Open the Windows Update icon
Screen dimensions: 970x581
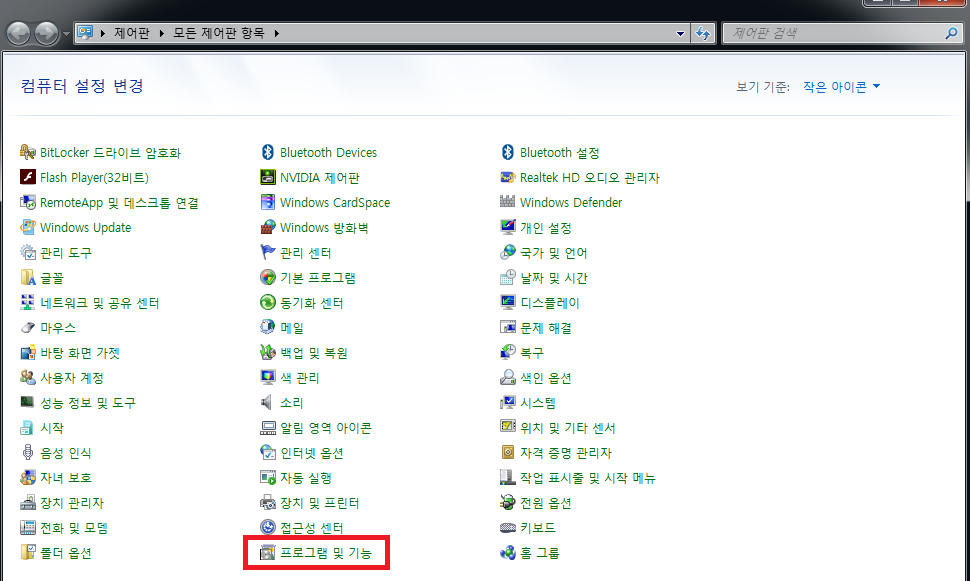pos(28,227)
